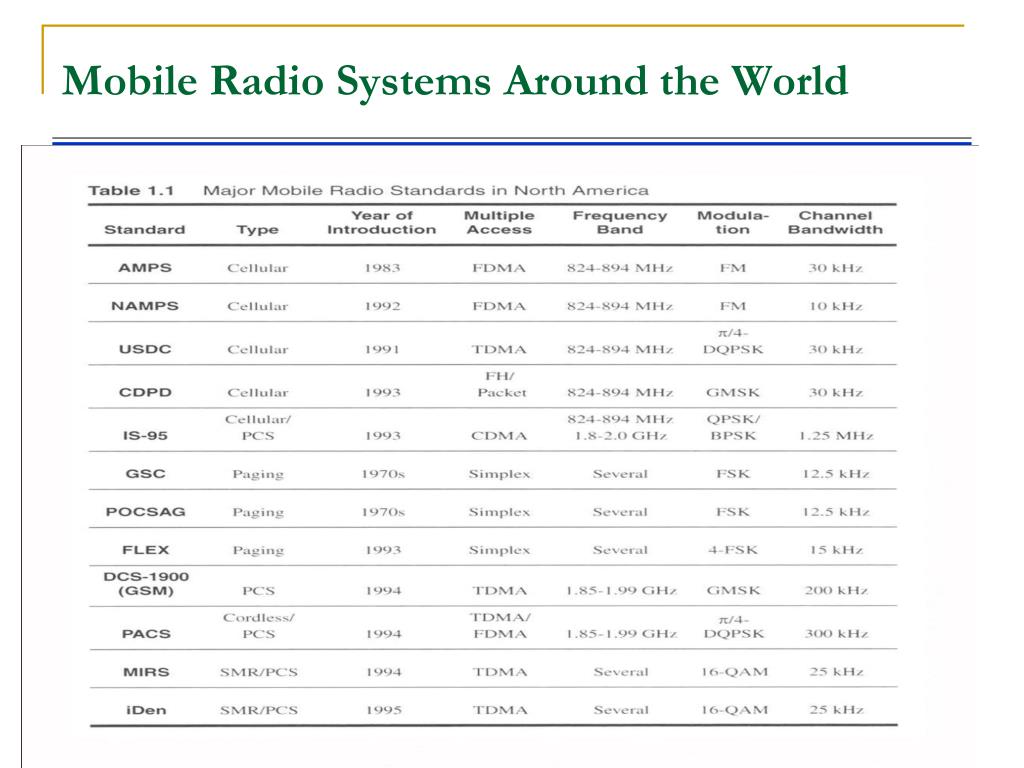Click the "1970s" year in the POCSAG row
The image size is (1024, 768).
point(383,512)
